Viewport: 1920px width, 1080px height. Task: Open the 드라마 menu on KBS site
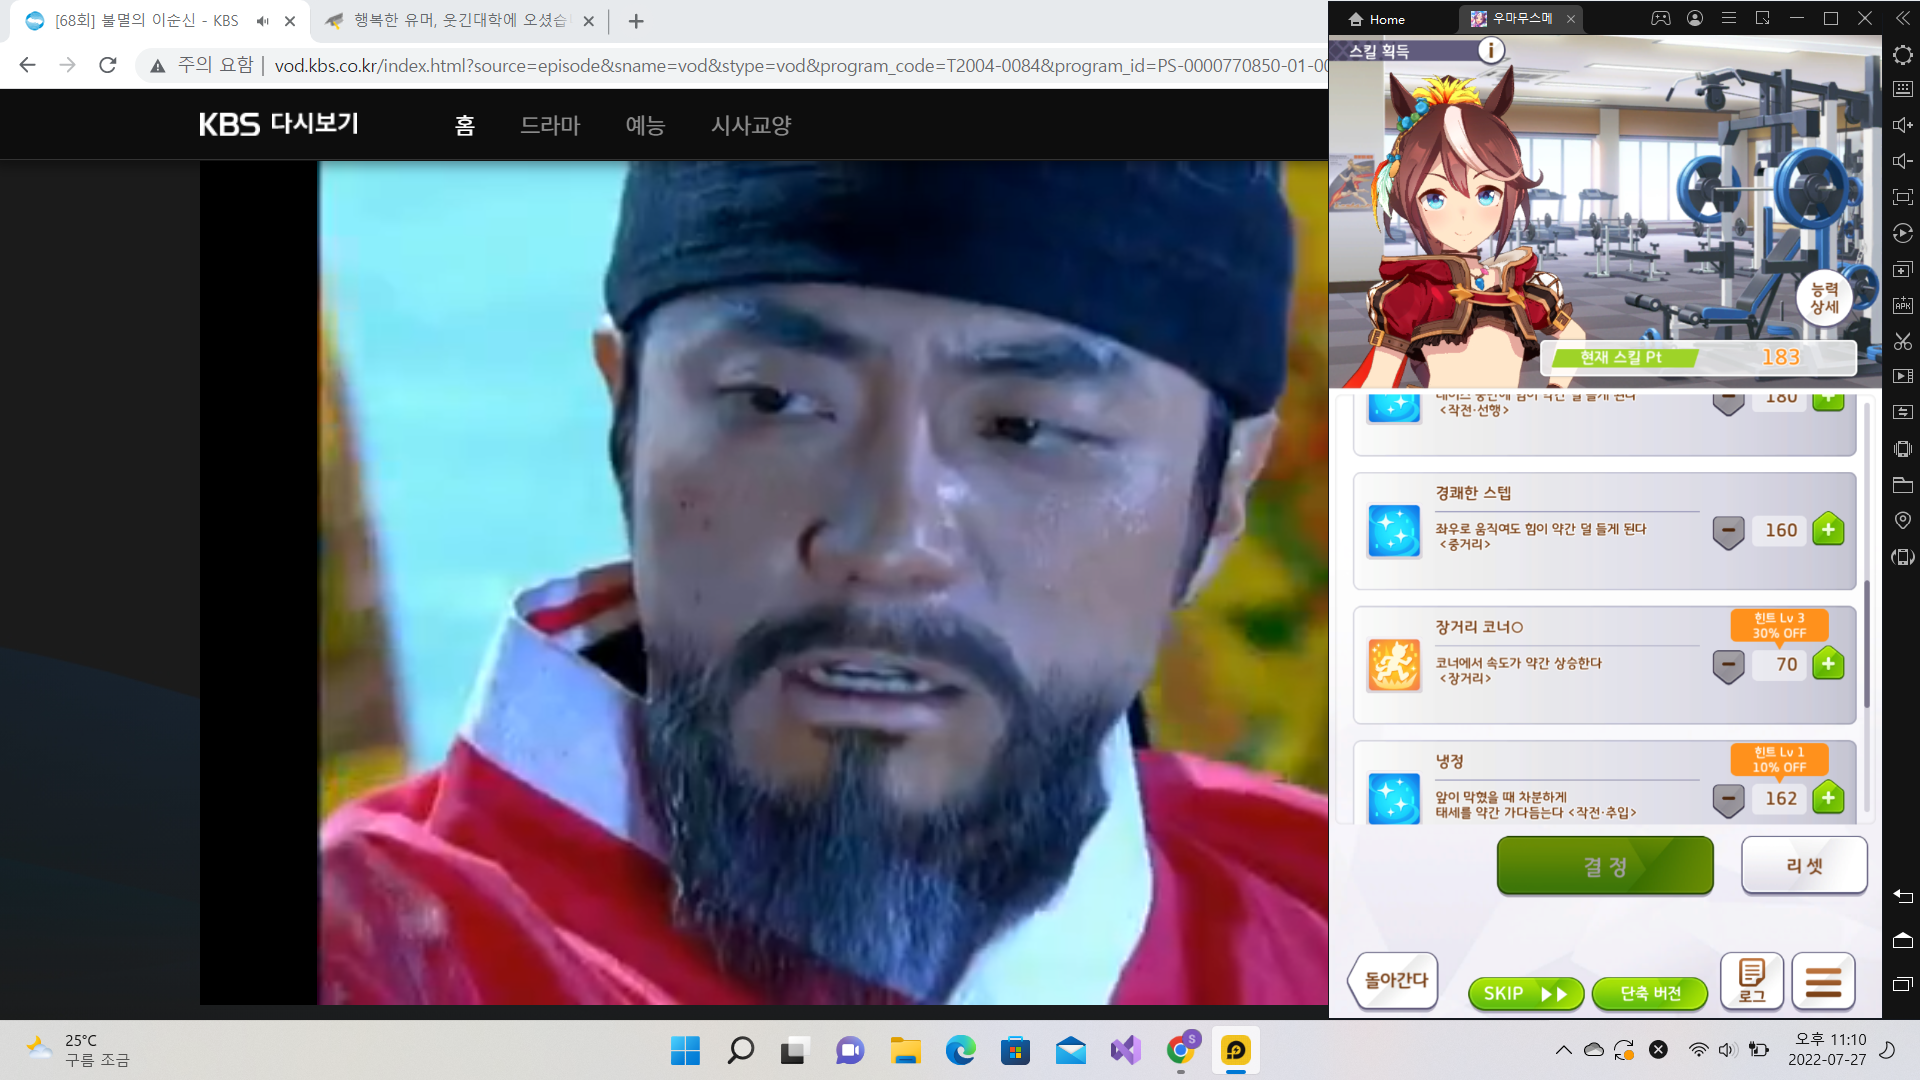pos(550,125)
